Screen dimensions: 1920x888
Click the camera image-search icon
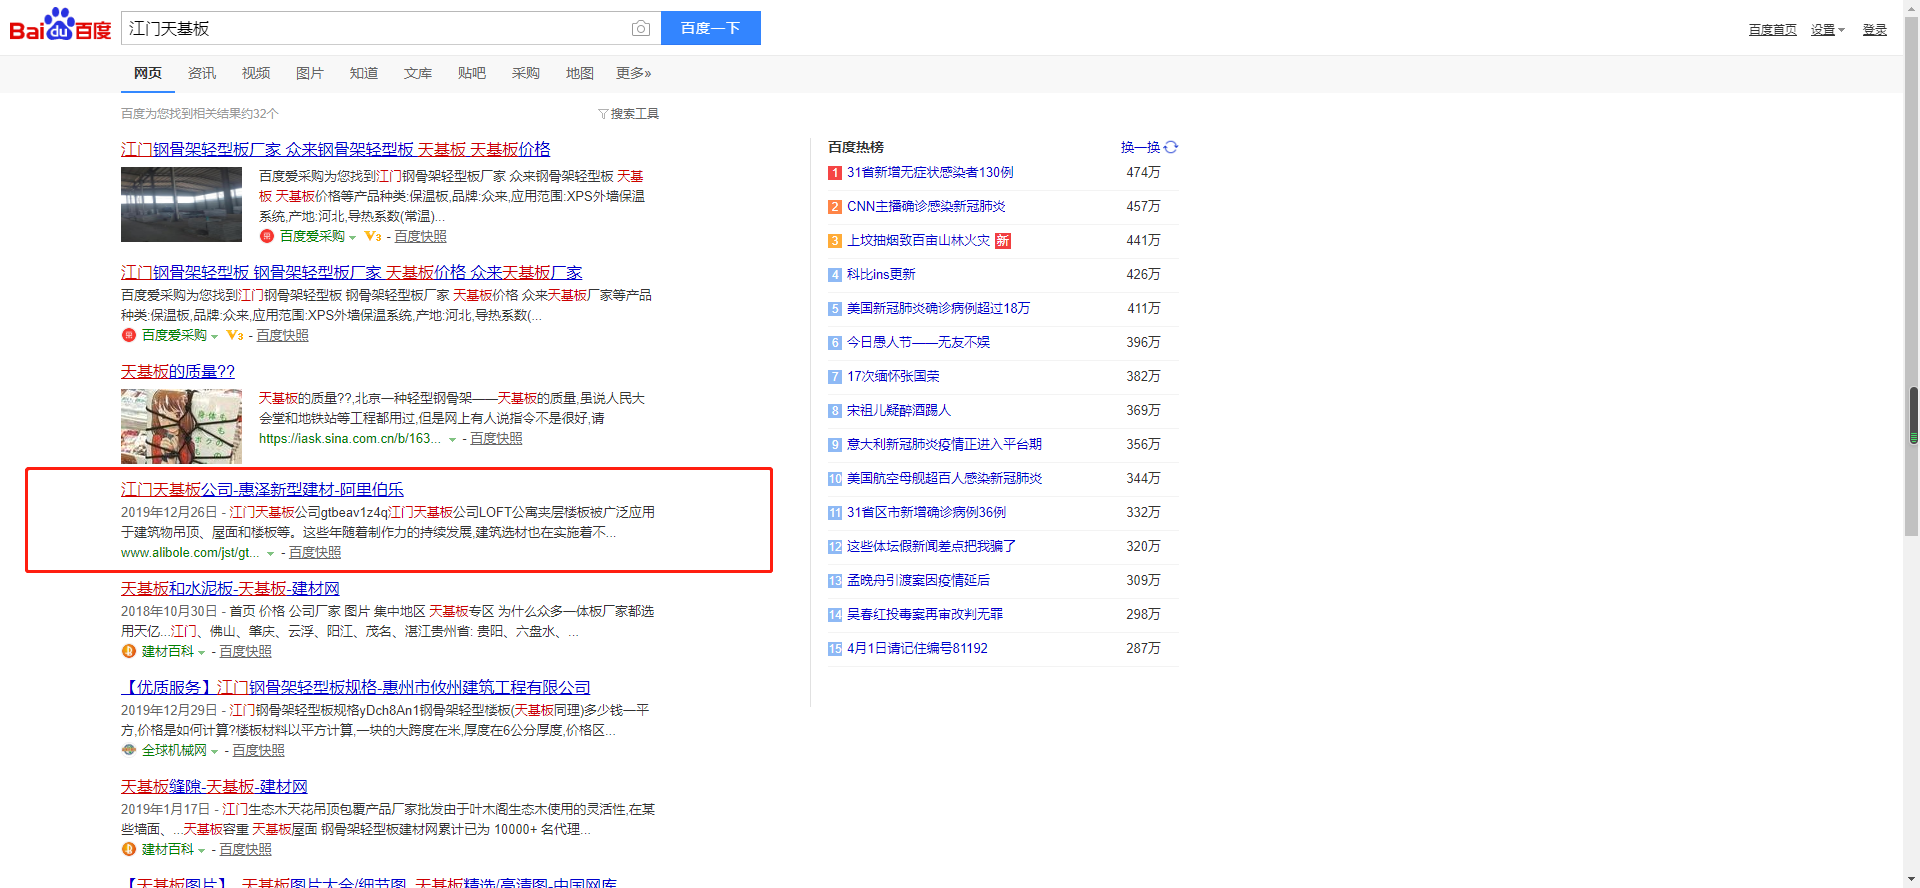(x=641, y=28)
